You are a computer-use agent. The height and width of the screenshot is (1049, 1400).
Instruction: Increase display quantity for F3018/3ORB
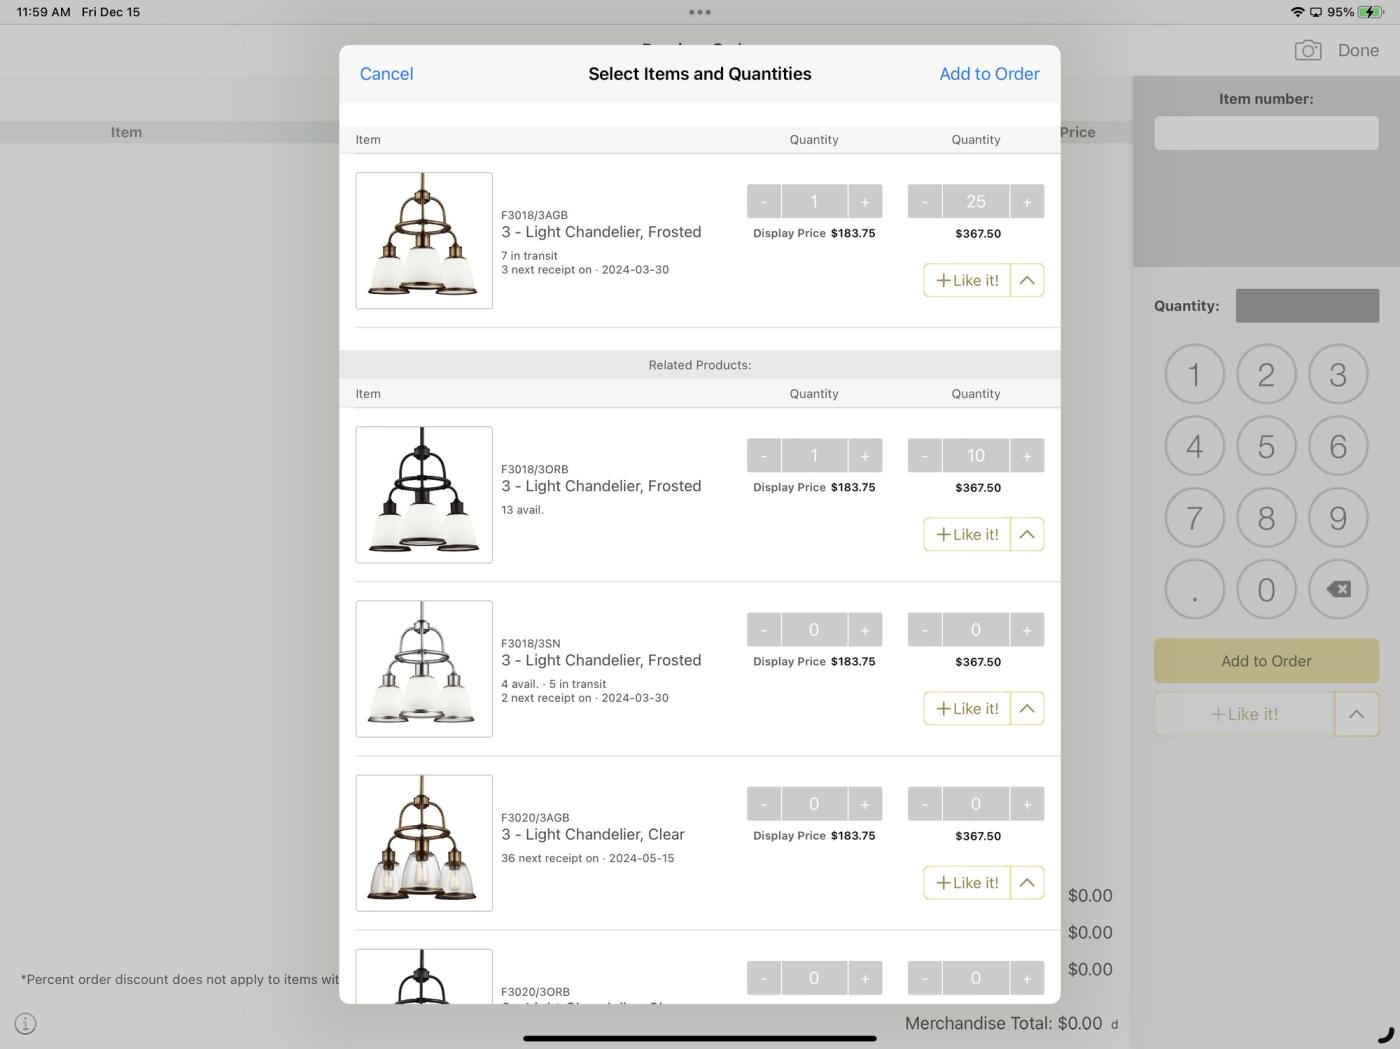865,455
